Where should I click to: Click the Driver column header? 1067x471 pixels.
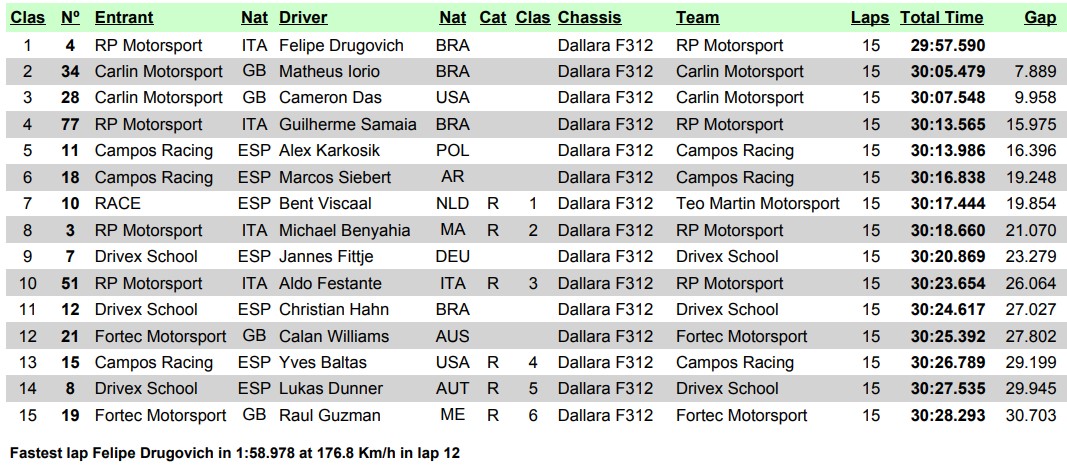[303, 18]
